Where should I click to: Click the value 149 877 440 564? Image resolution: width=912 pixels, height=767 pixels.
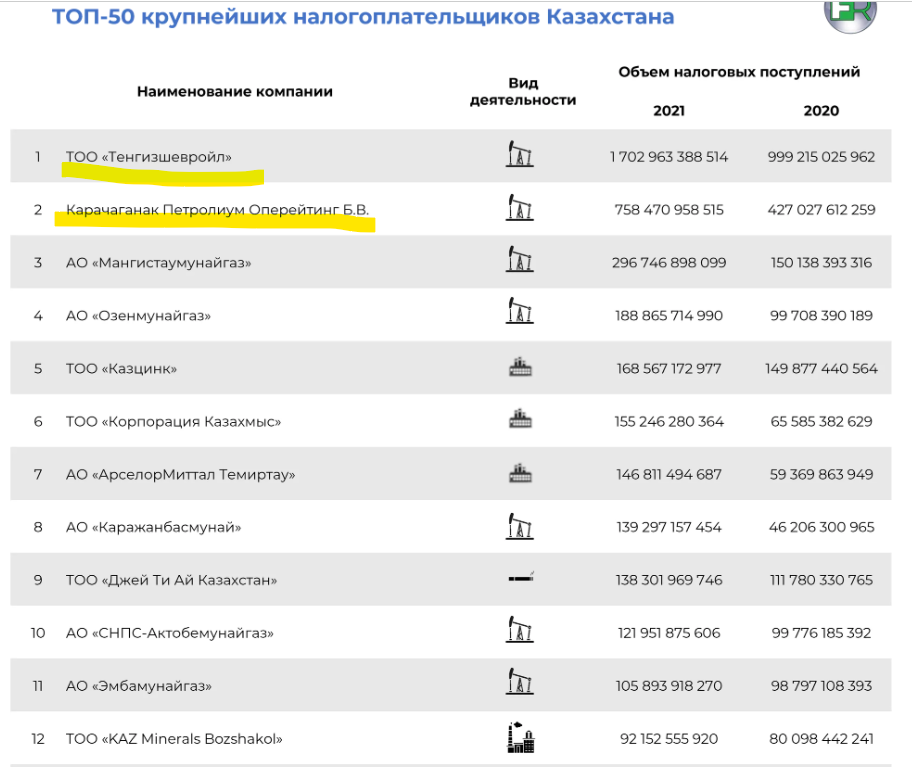[x=821, y=369]
